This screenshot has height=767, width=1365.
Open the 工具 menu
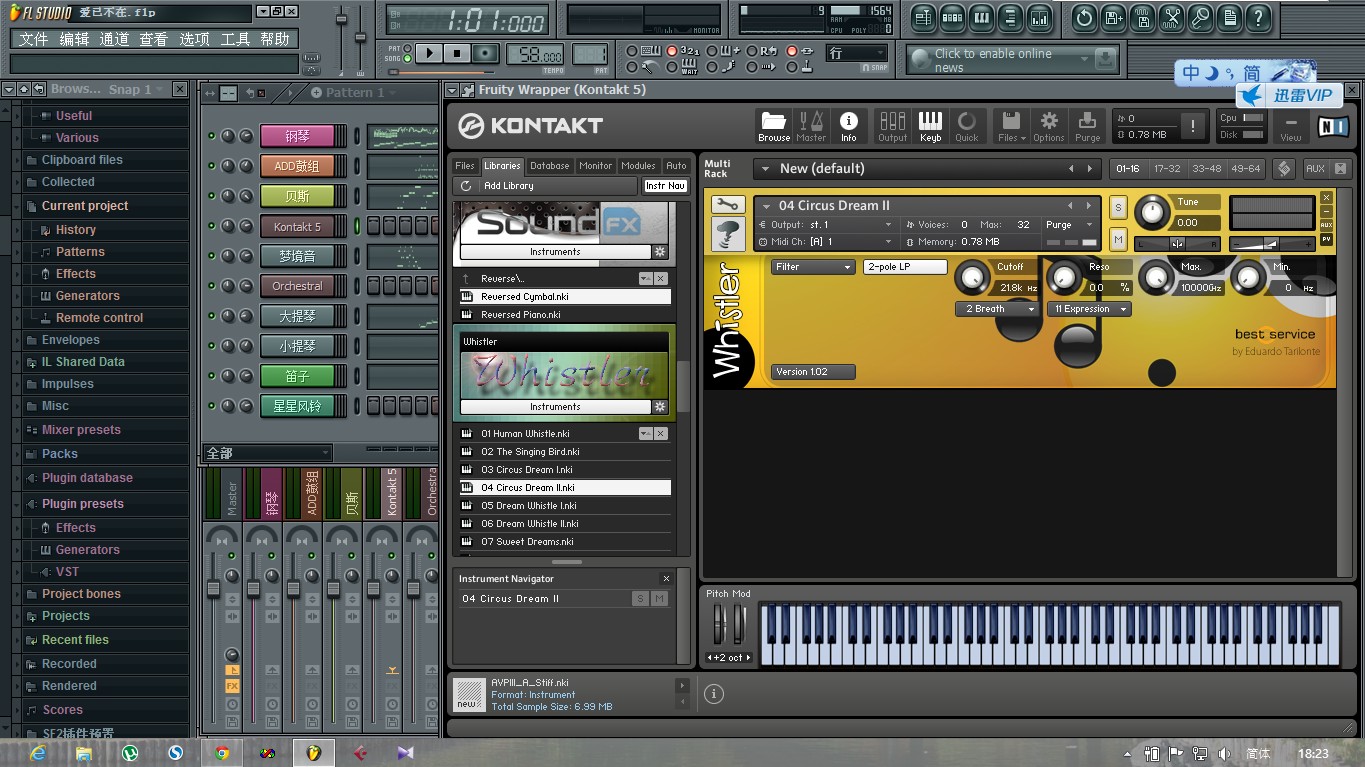235,39
